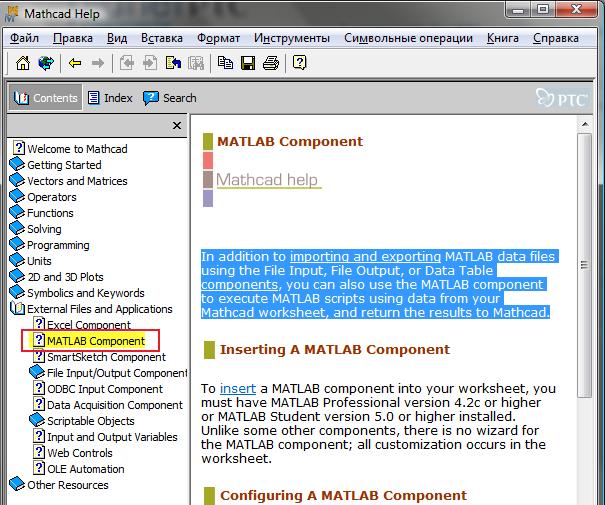Expand the Solving book
The width and height of the screenshot is (605, 505).
(17, 228)
